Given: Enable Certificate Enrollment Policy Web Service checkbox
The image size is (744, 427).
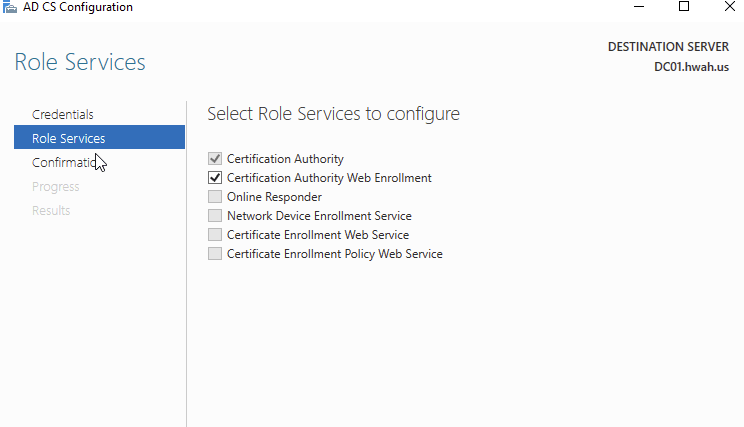Looking at the screenshot, I should (x=215, y=254).
